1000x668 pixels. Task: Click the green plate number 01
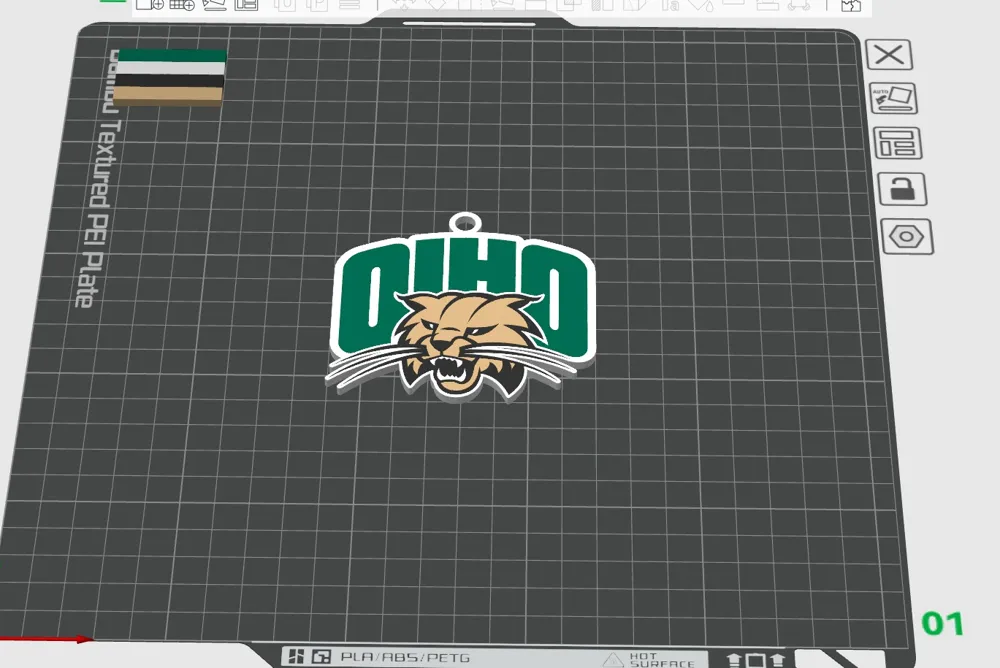(x=943, y=623)
